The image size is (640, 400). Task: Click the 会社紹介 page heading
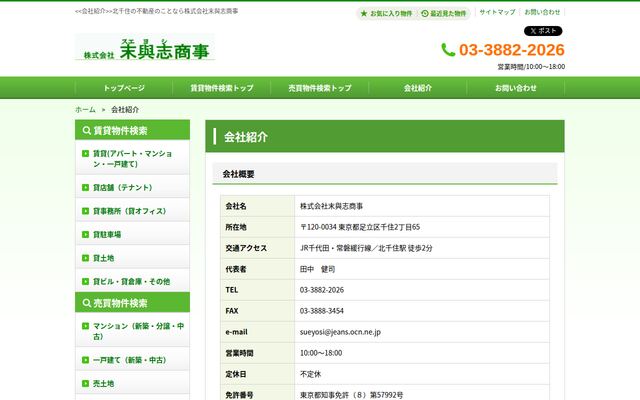coord(246,137)
